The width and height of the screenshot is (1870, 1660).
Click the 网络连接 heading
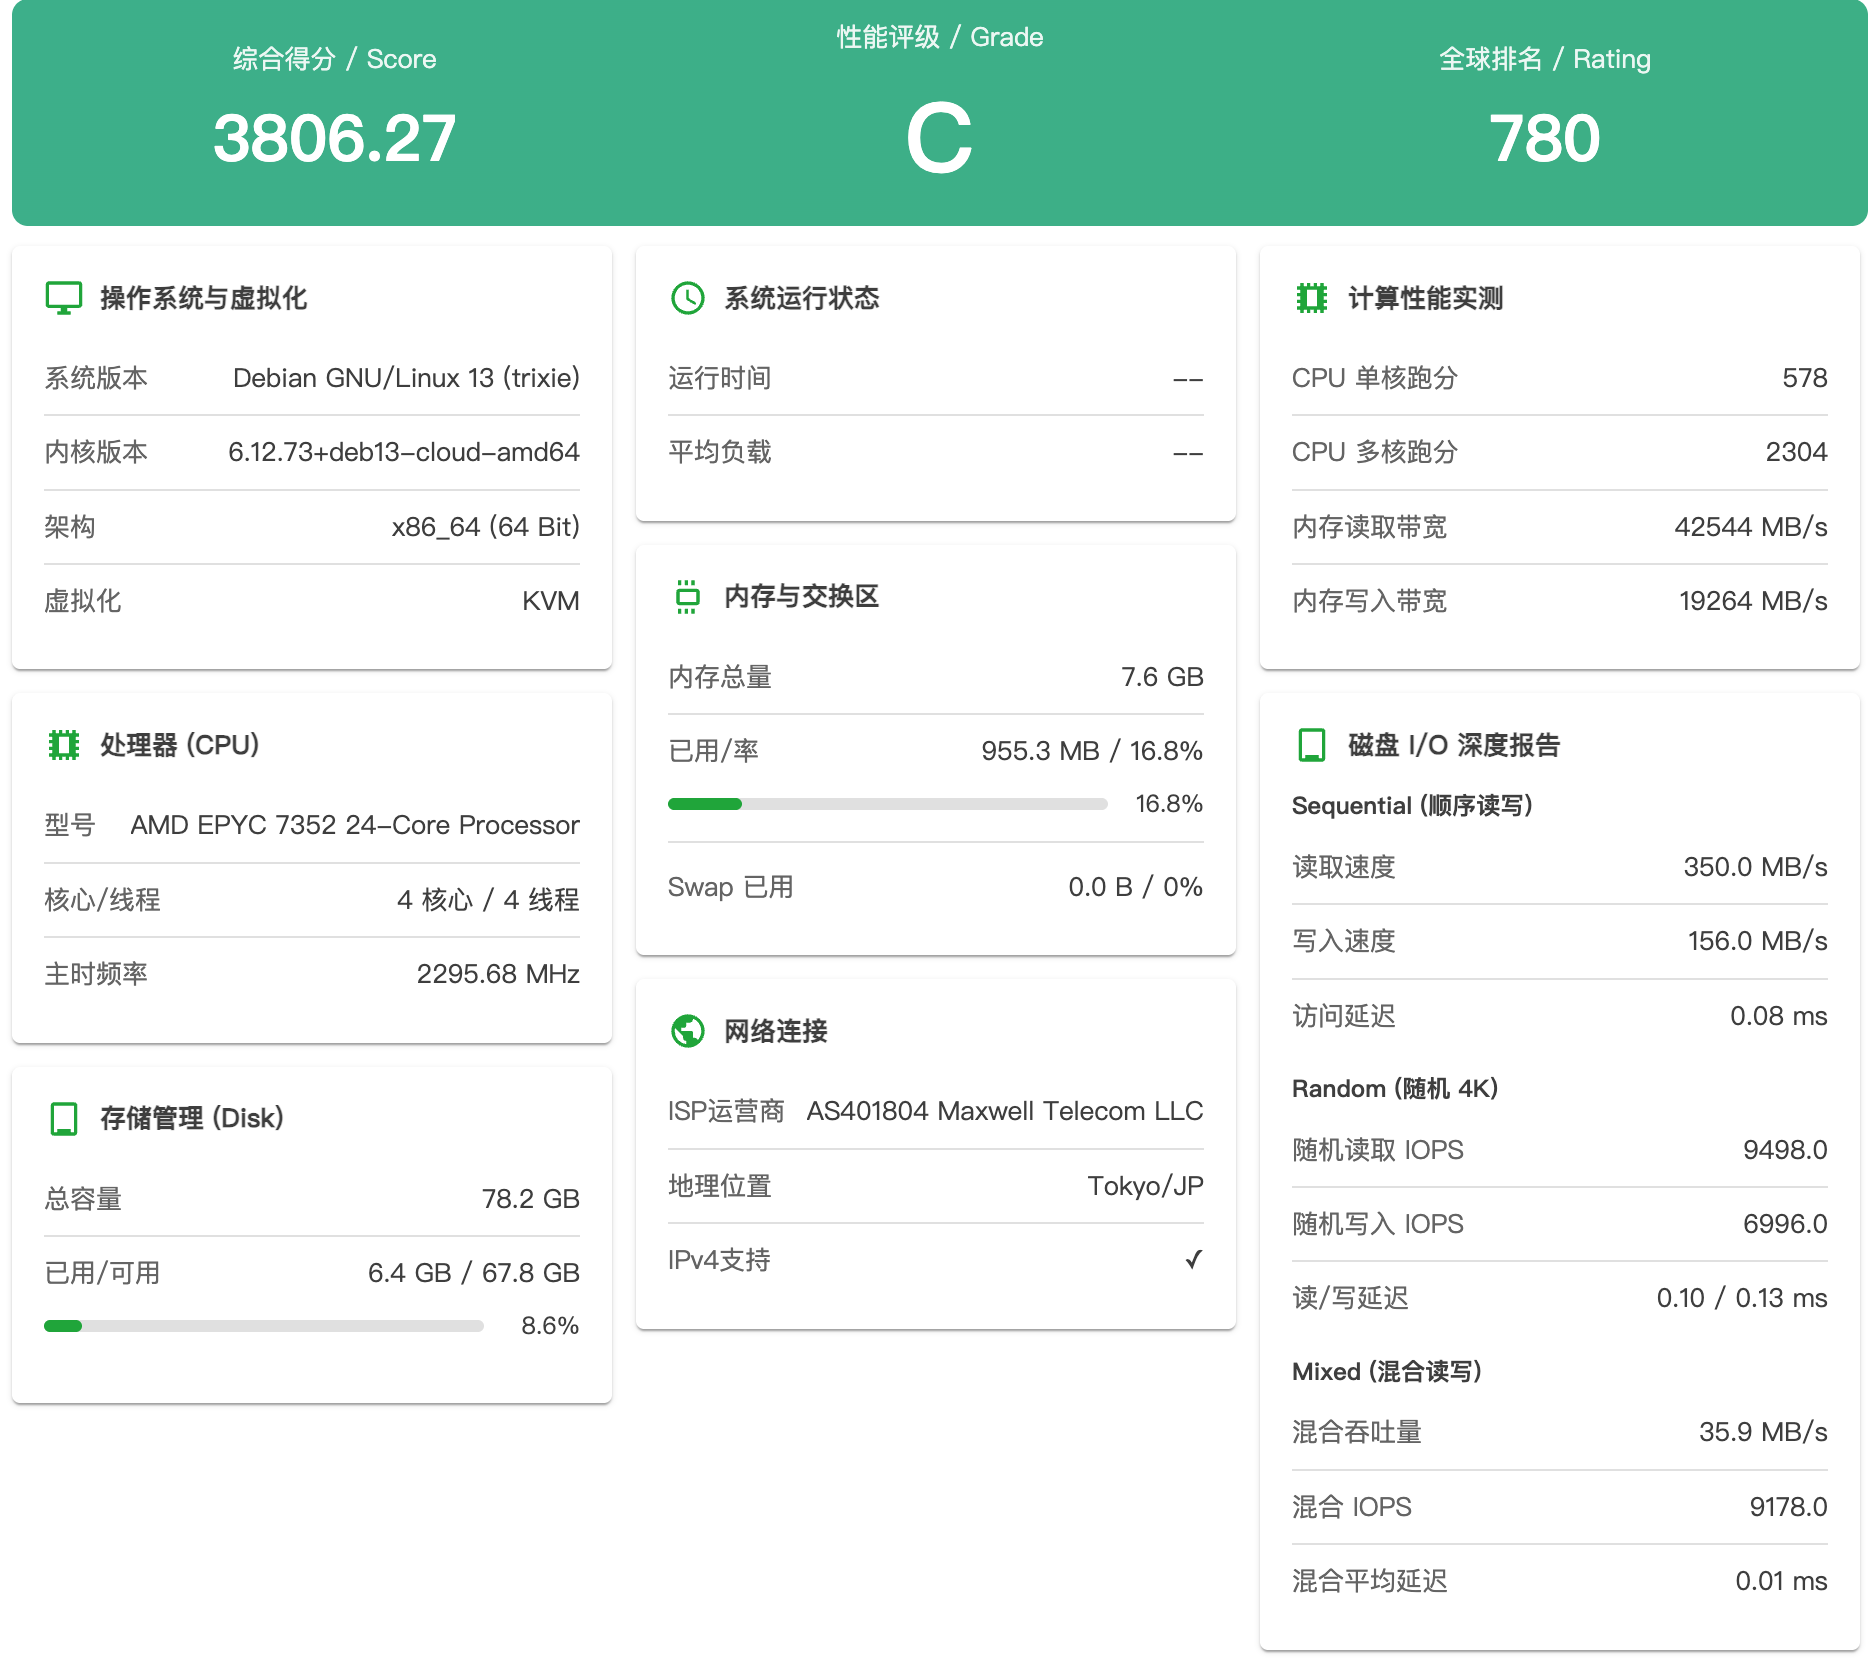coord(776,1031)
